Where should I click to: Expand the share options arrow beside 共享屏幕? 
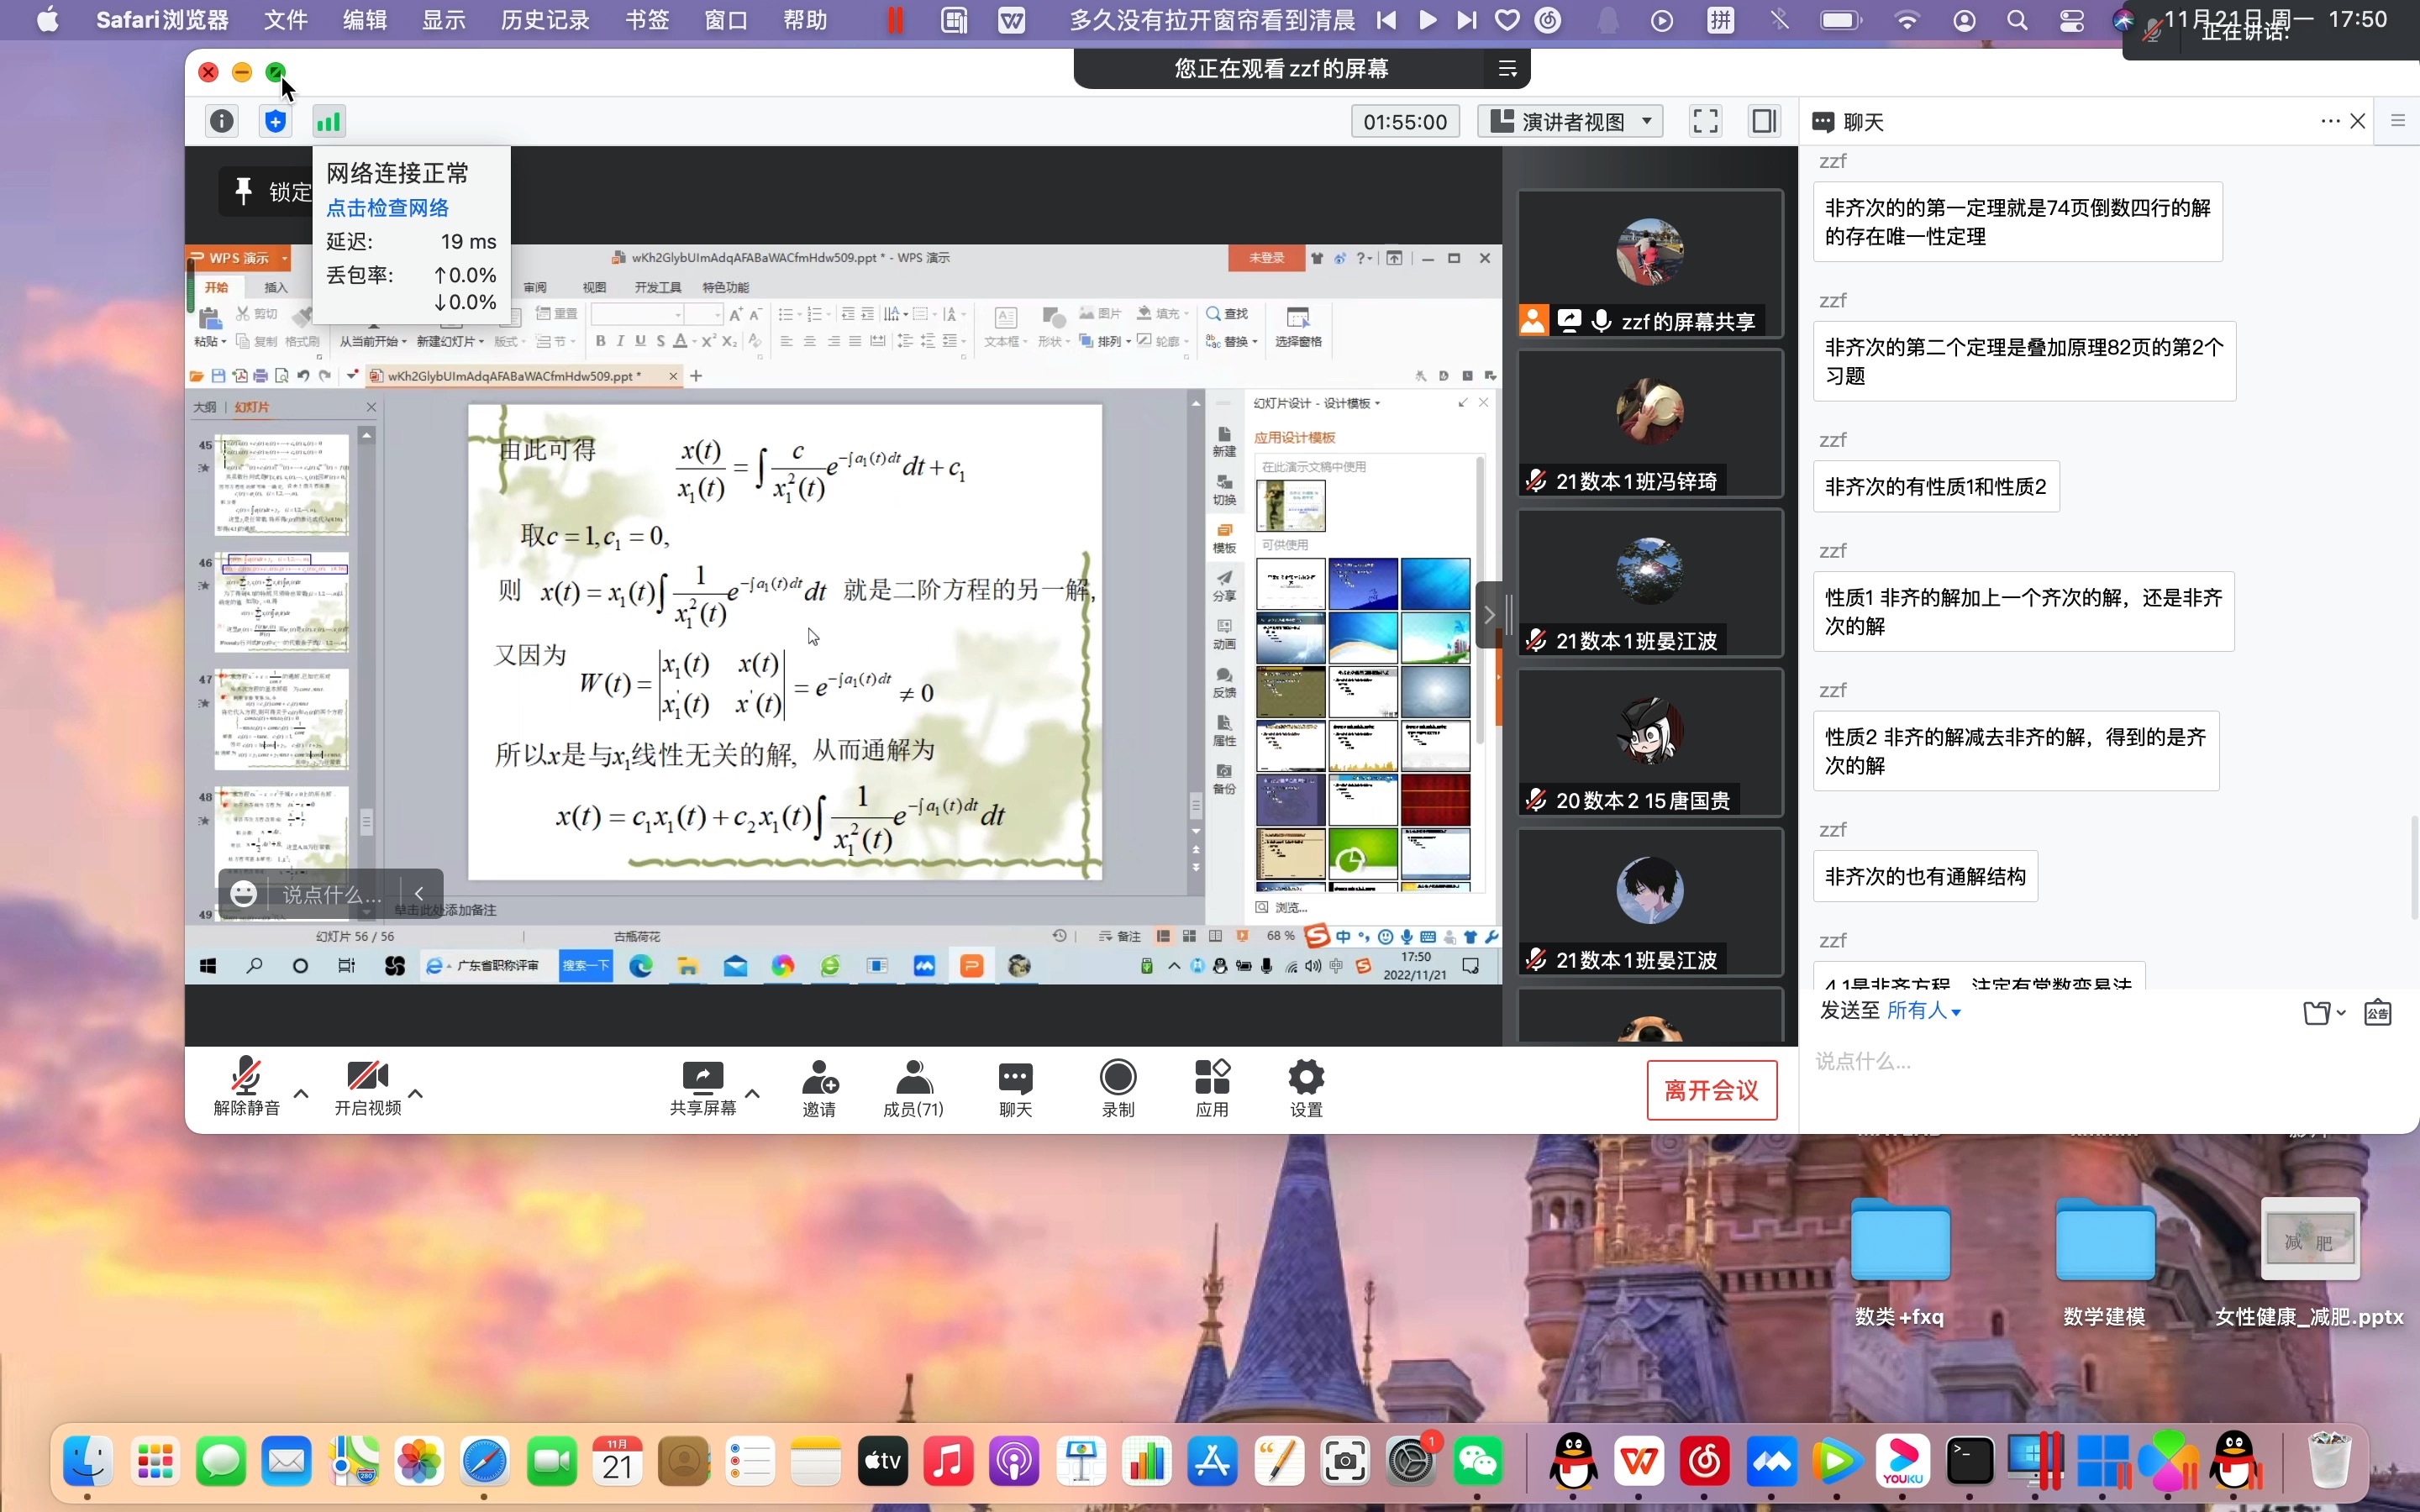(x=753, y=1093)
